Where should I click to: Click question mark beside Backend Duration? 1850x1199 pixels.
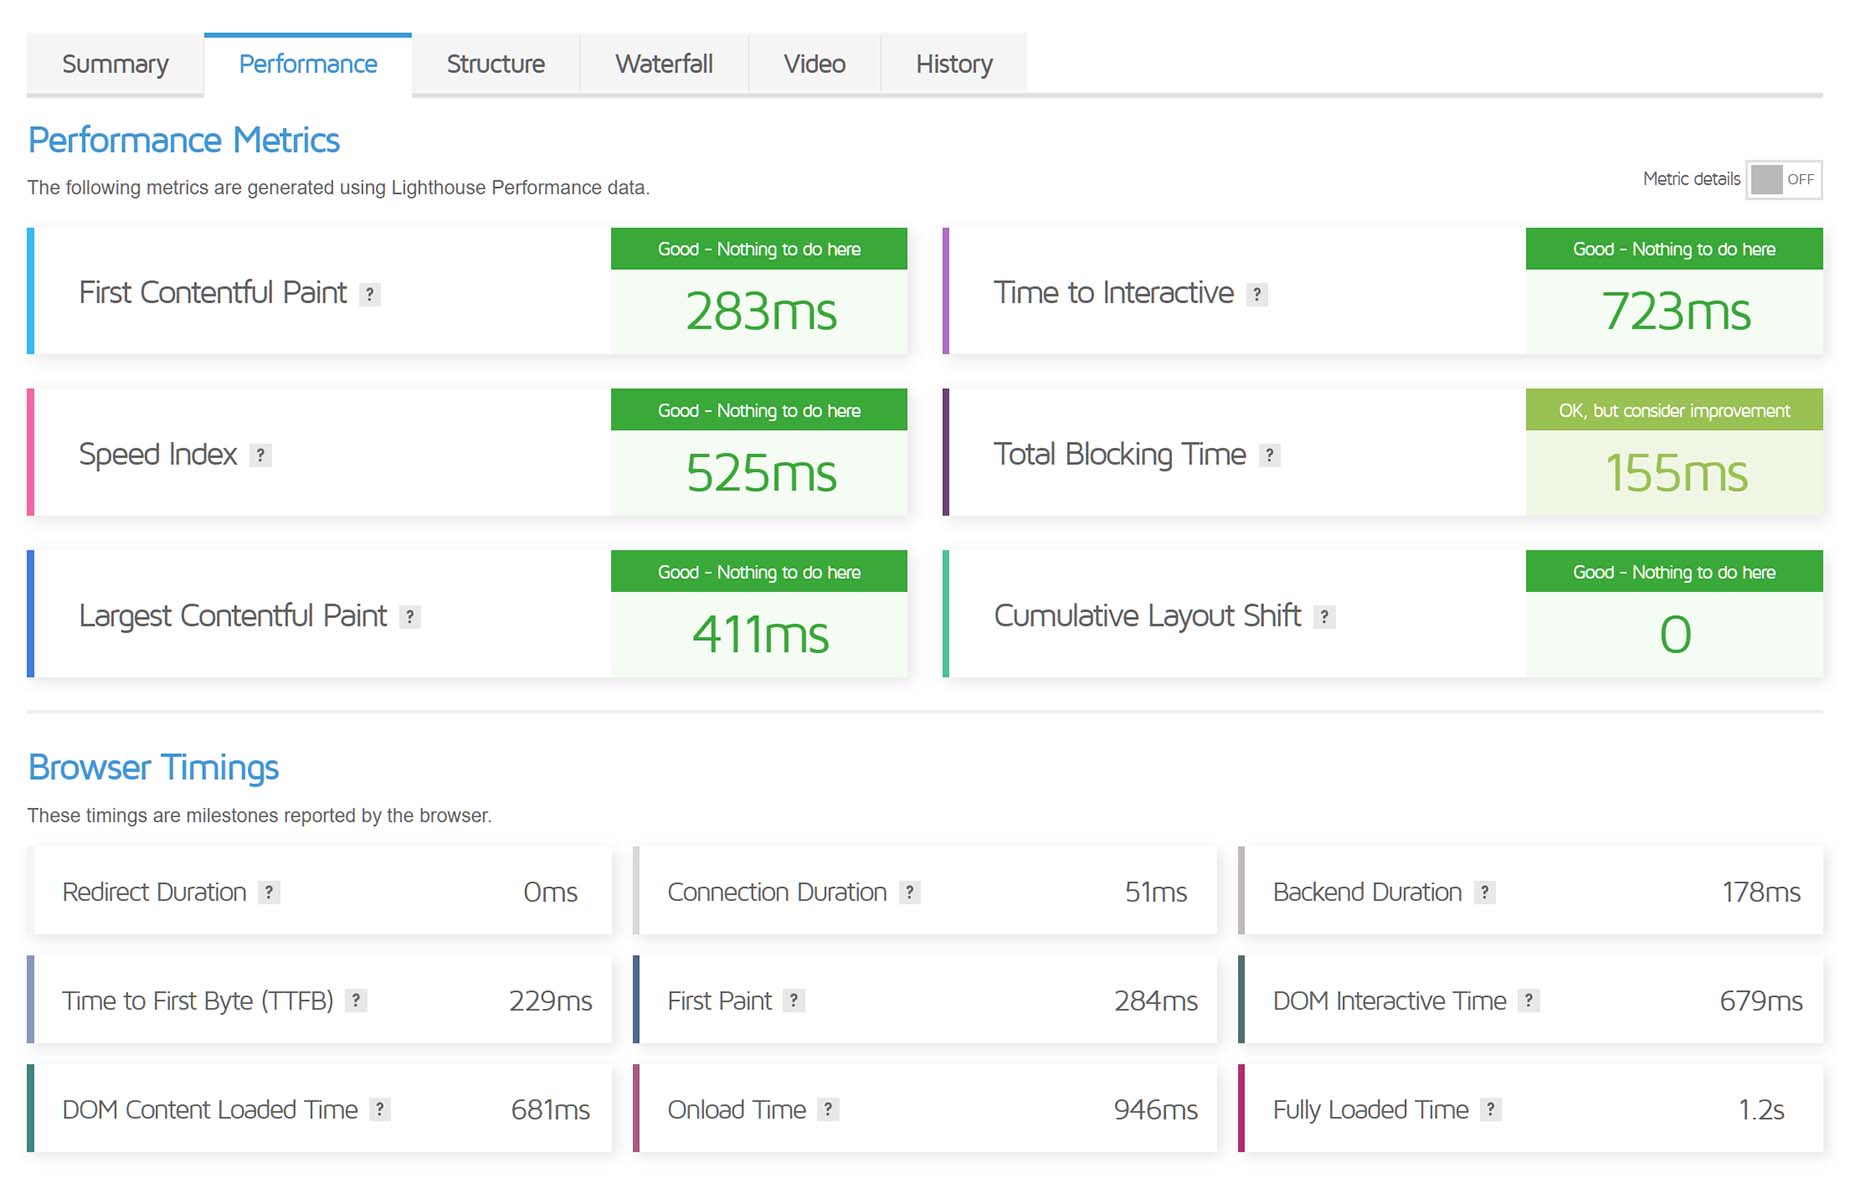point(1485,892)
